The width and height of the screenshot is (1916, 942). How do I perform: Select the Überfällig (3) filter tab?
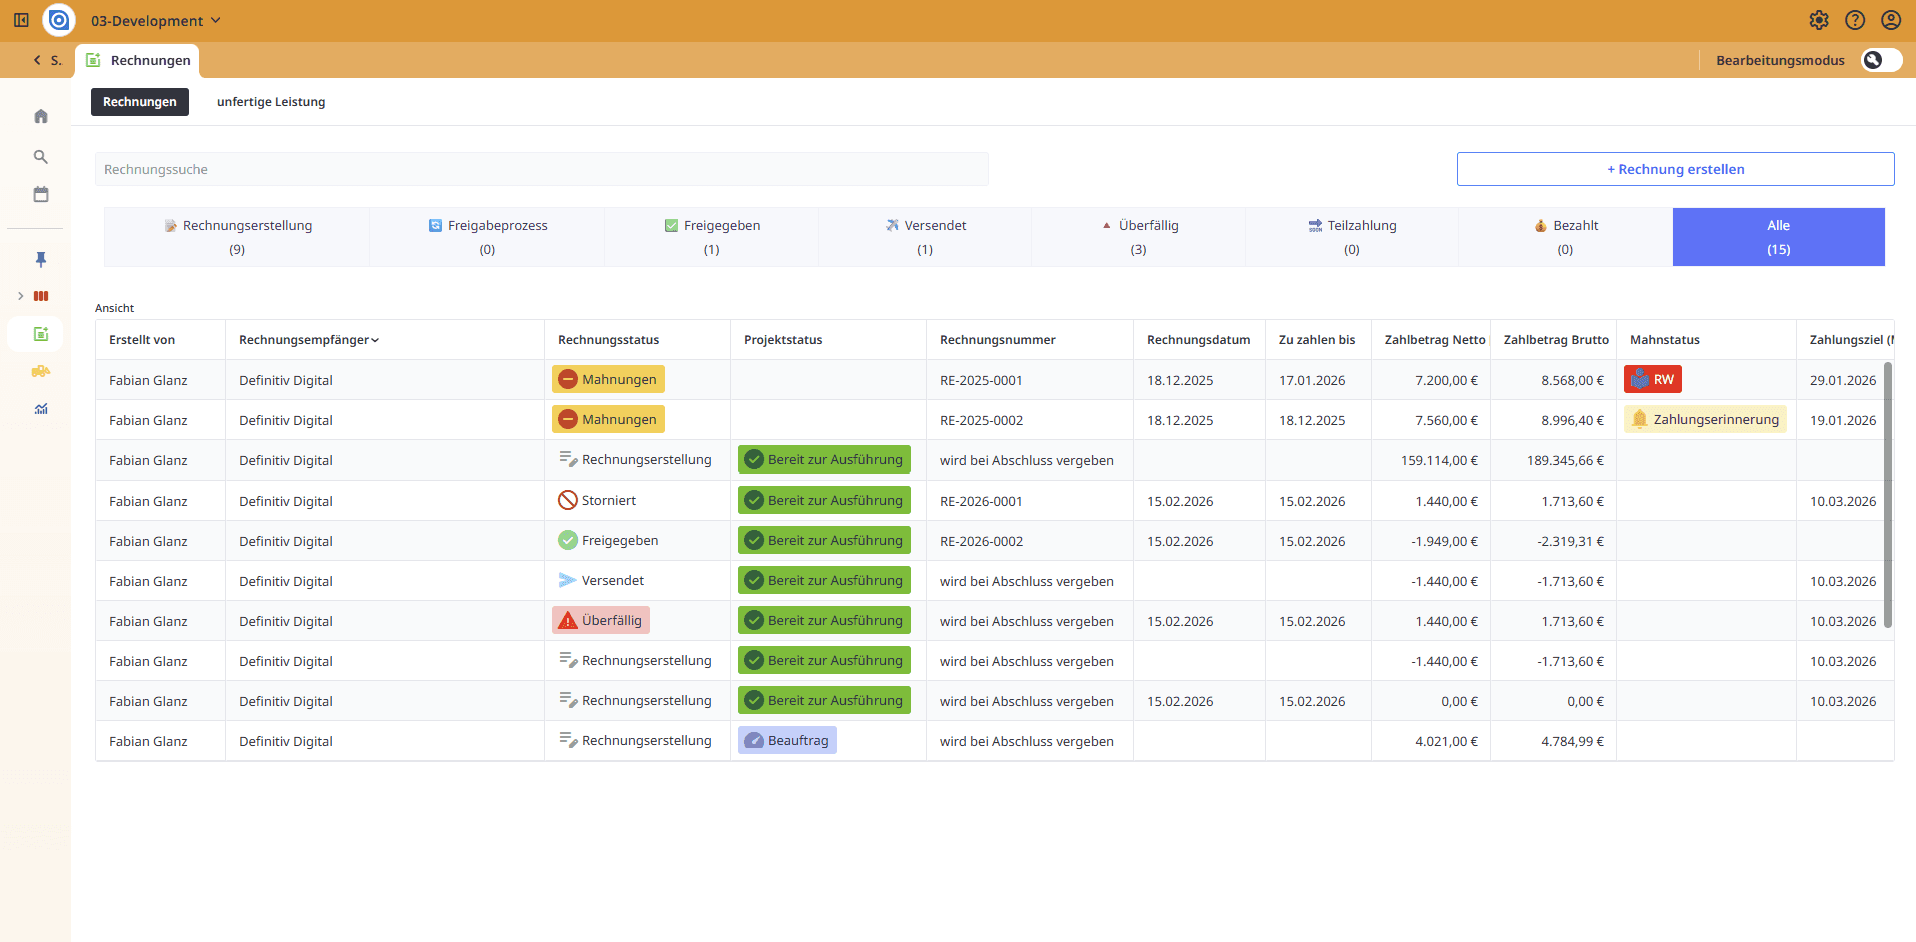[1138, 237]
